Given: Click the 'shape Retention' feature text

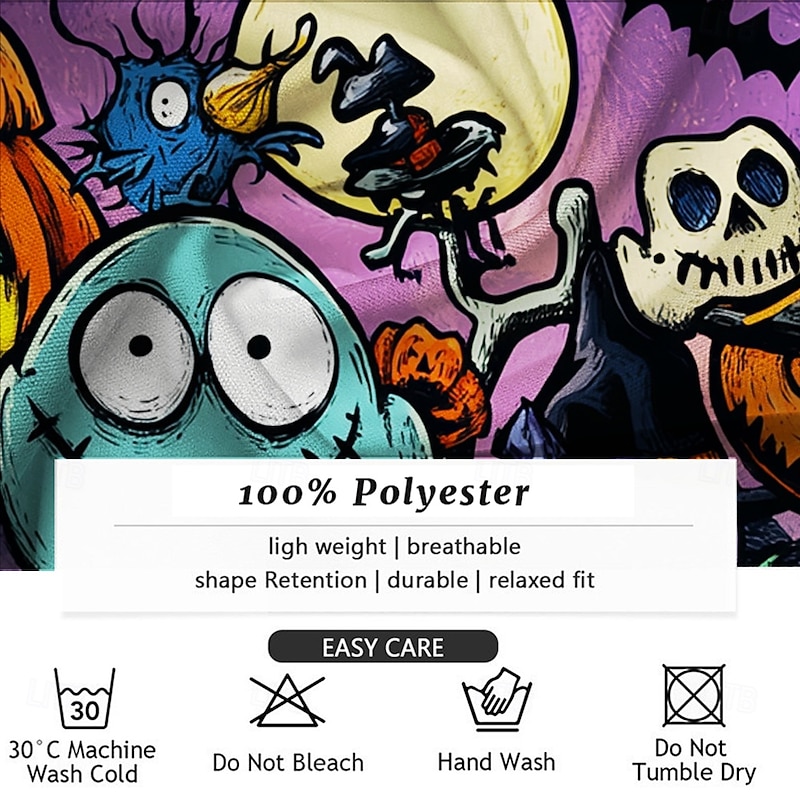Looking at the screenshot, I should pyautogui.click(x=281, y=581).
